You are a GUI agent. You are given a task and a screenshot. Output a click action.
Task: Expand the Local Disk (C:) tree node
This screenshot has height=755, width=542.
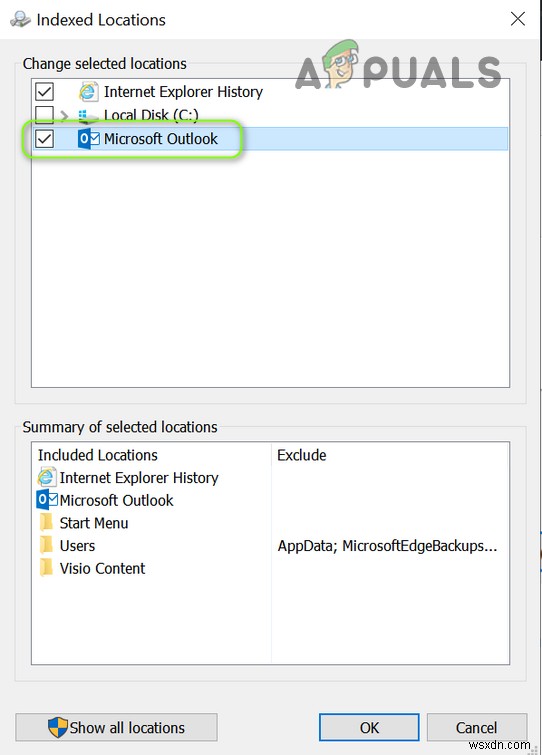tap(64, 116)
